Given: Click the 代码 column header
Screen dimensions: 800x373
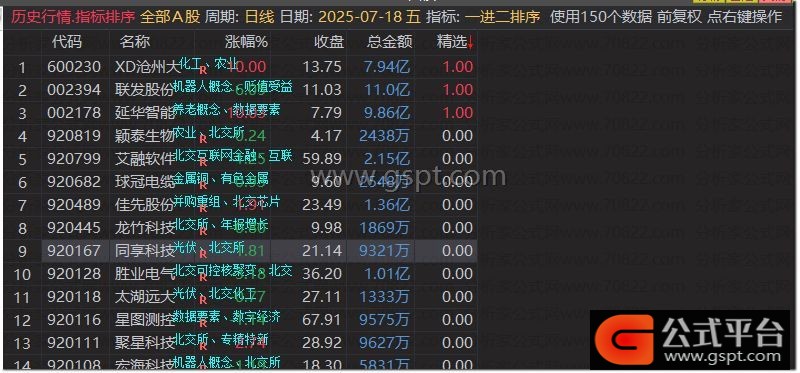Looking at the screenshot, I should pyautogui.click(x=66, y=42).
